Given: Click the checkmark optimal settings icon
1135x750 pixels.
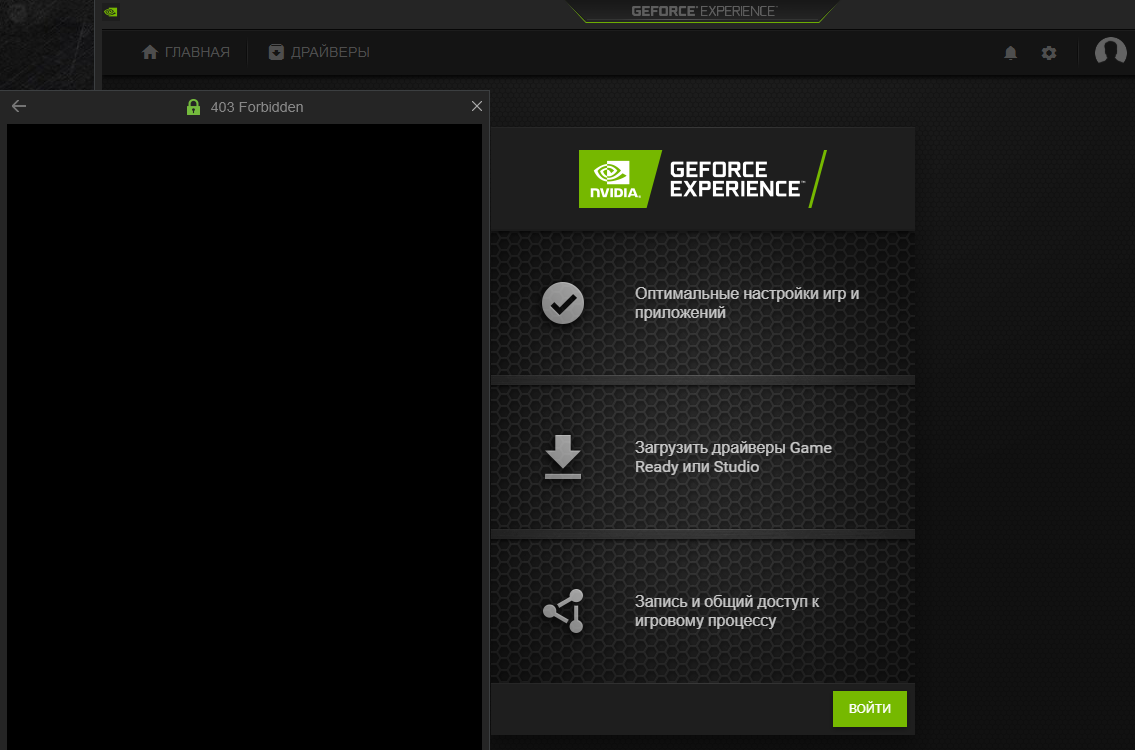Looking at the screenshot, I should pyautogui.click(x=562, y=303).
